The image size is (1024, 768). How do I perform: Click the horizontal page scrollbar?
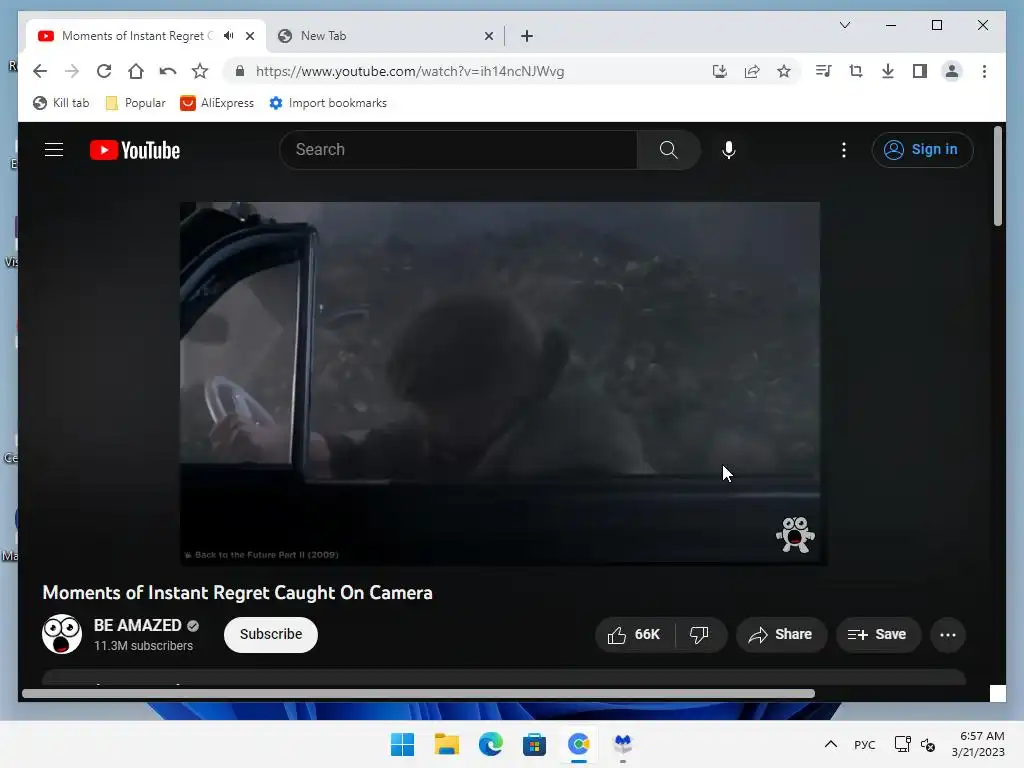click(418, 694)
